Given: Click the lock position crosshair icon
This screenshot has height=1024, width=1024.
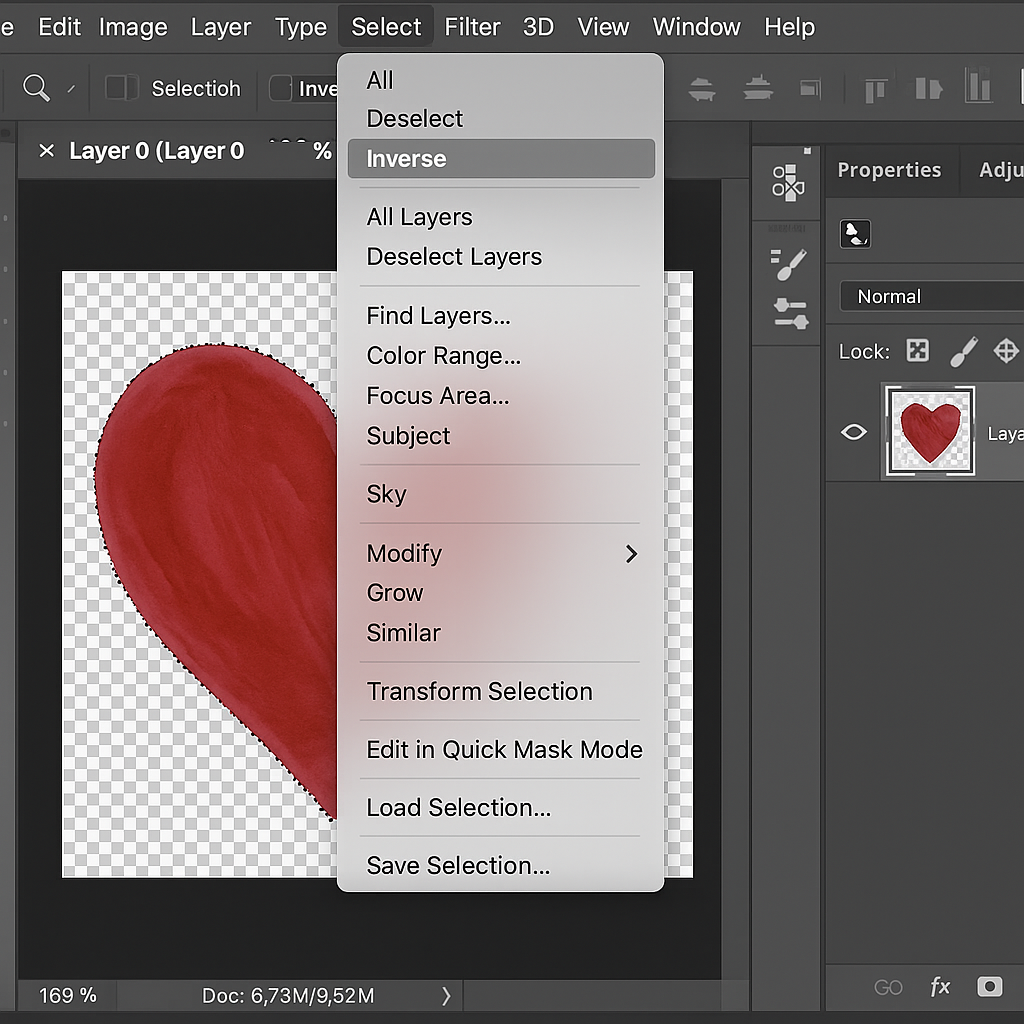Looking at the screenshot, I should click(1005, 351).
